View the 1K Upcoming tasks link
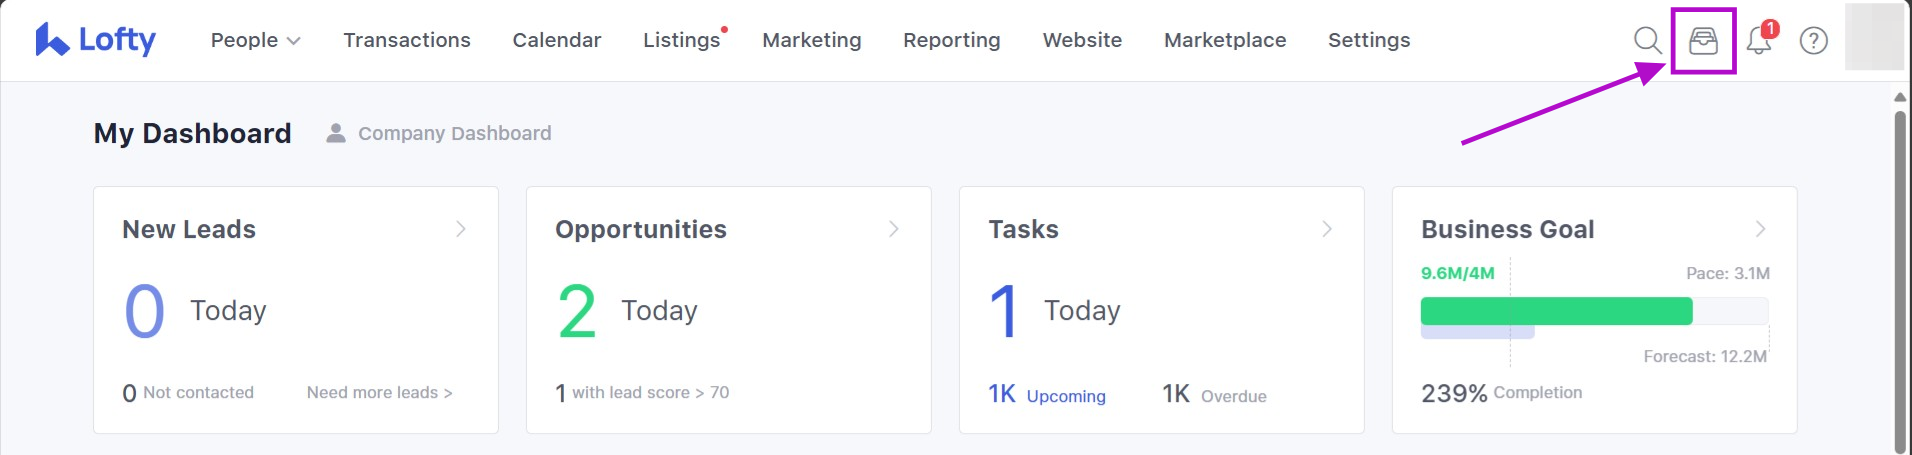Viewport: 1912px width, 455px height. 1047,395
